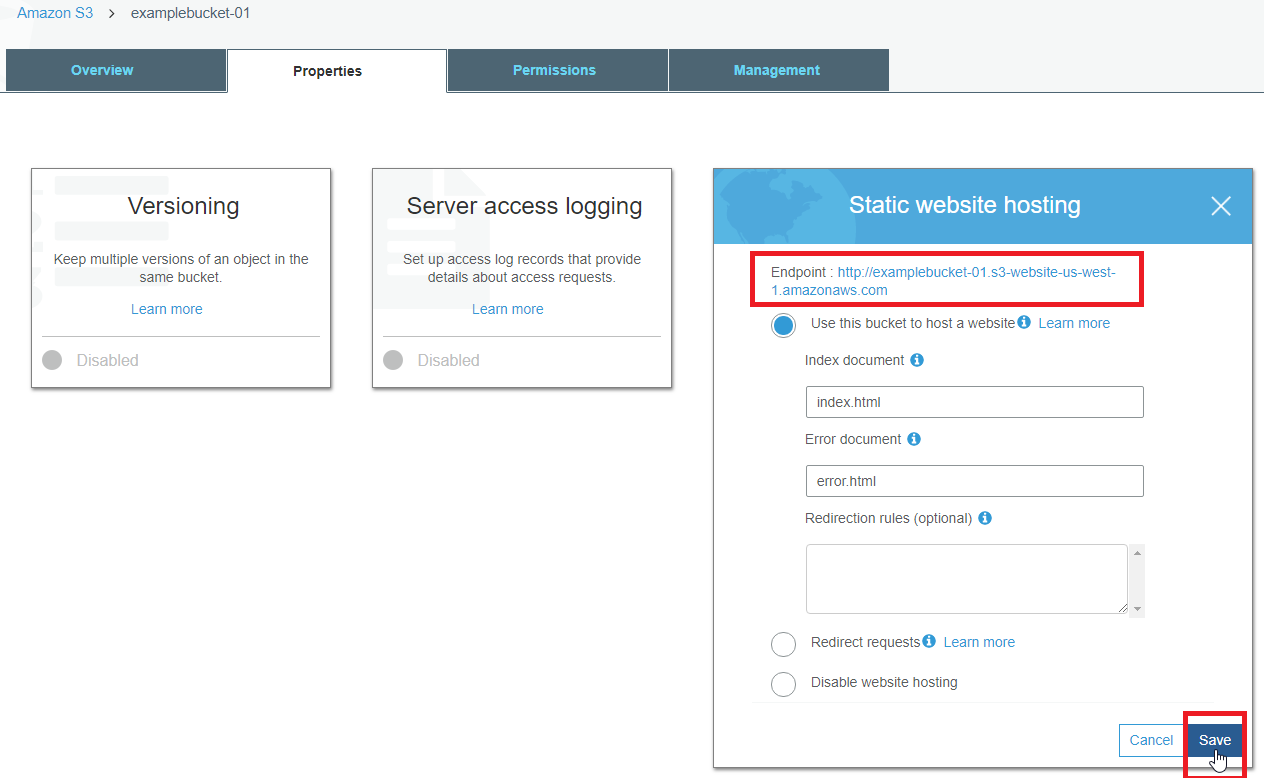Open the Properties tab
Screen dimensions: 1264x778
click(x=337, y=70)
